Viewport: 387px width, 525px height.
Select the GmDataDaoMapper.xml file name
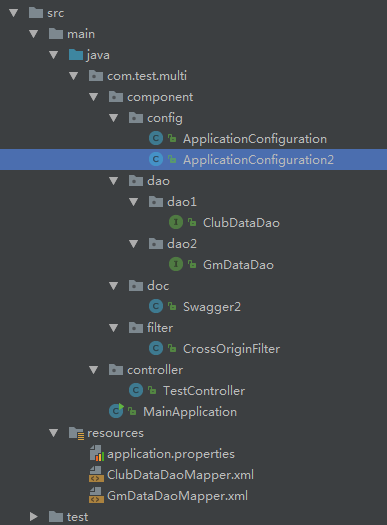pyautogui.click(x=177, y=496)
